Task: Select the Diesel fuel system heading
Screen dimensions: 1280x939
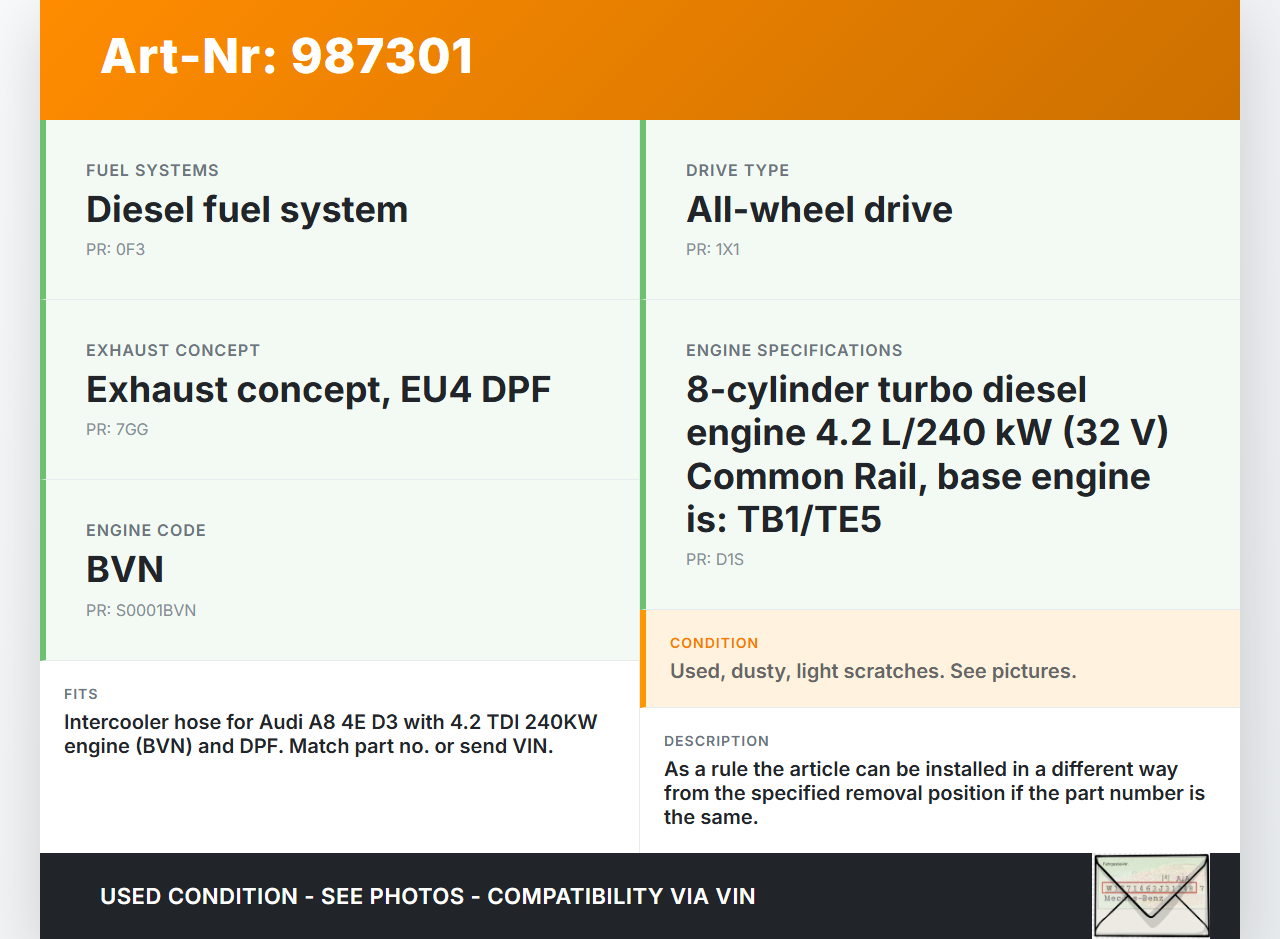Action: [x=247, y=210]
